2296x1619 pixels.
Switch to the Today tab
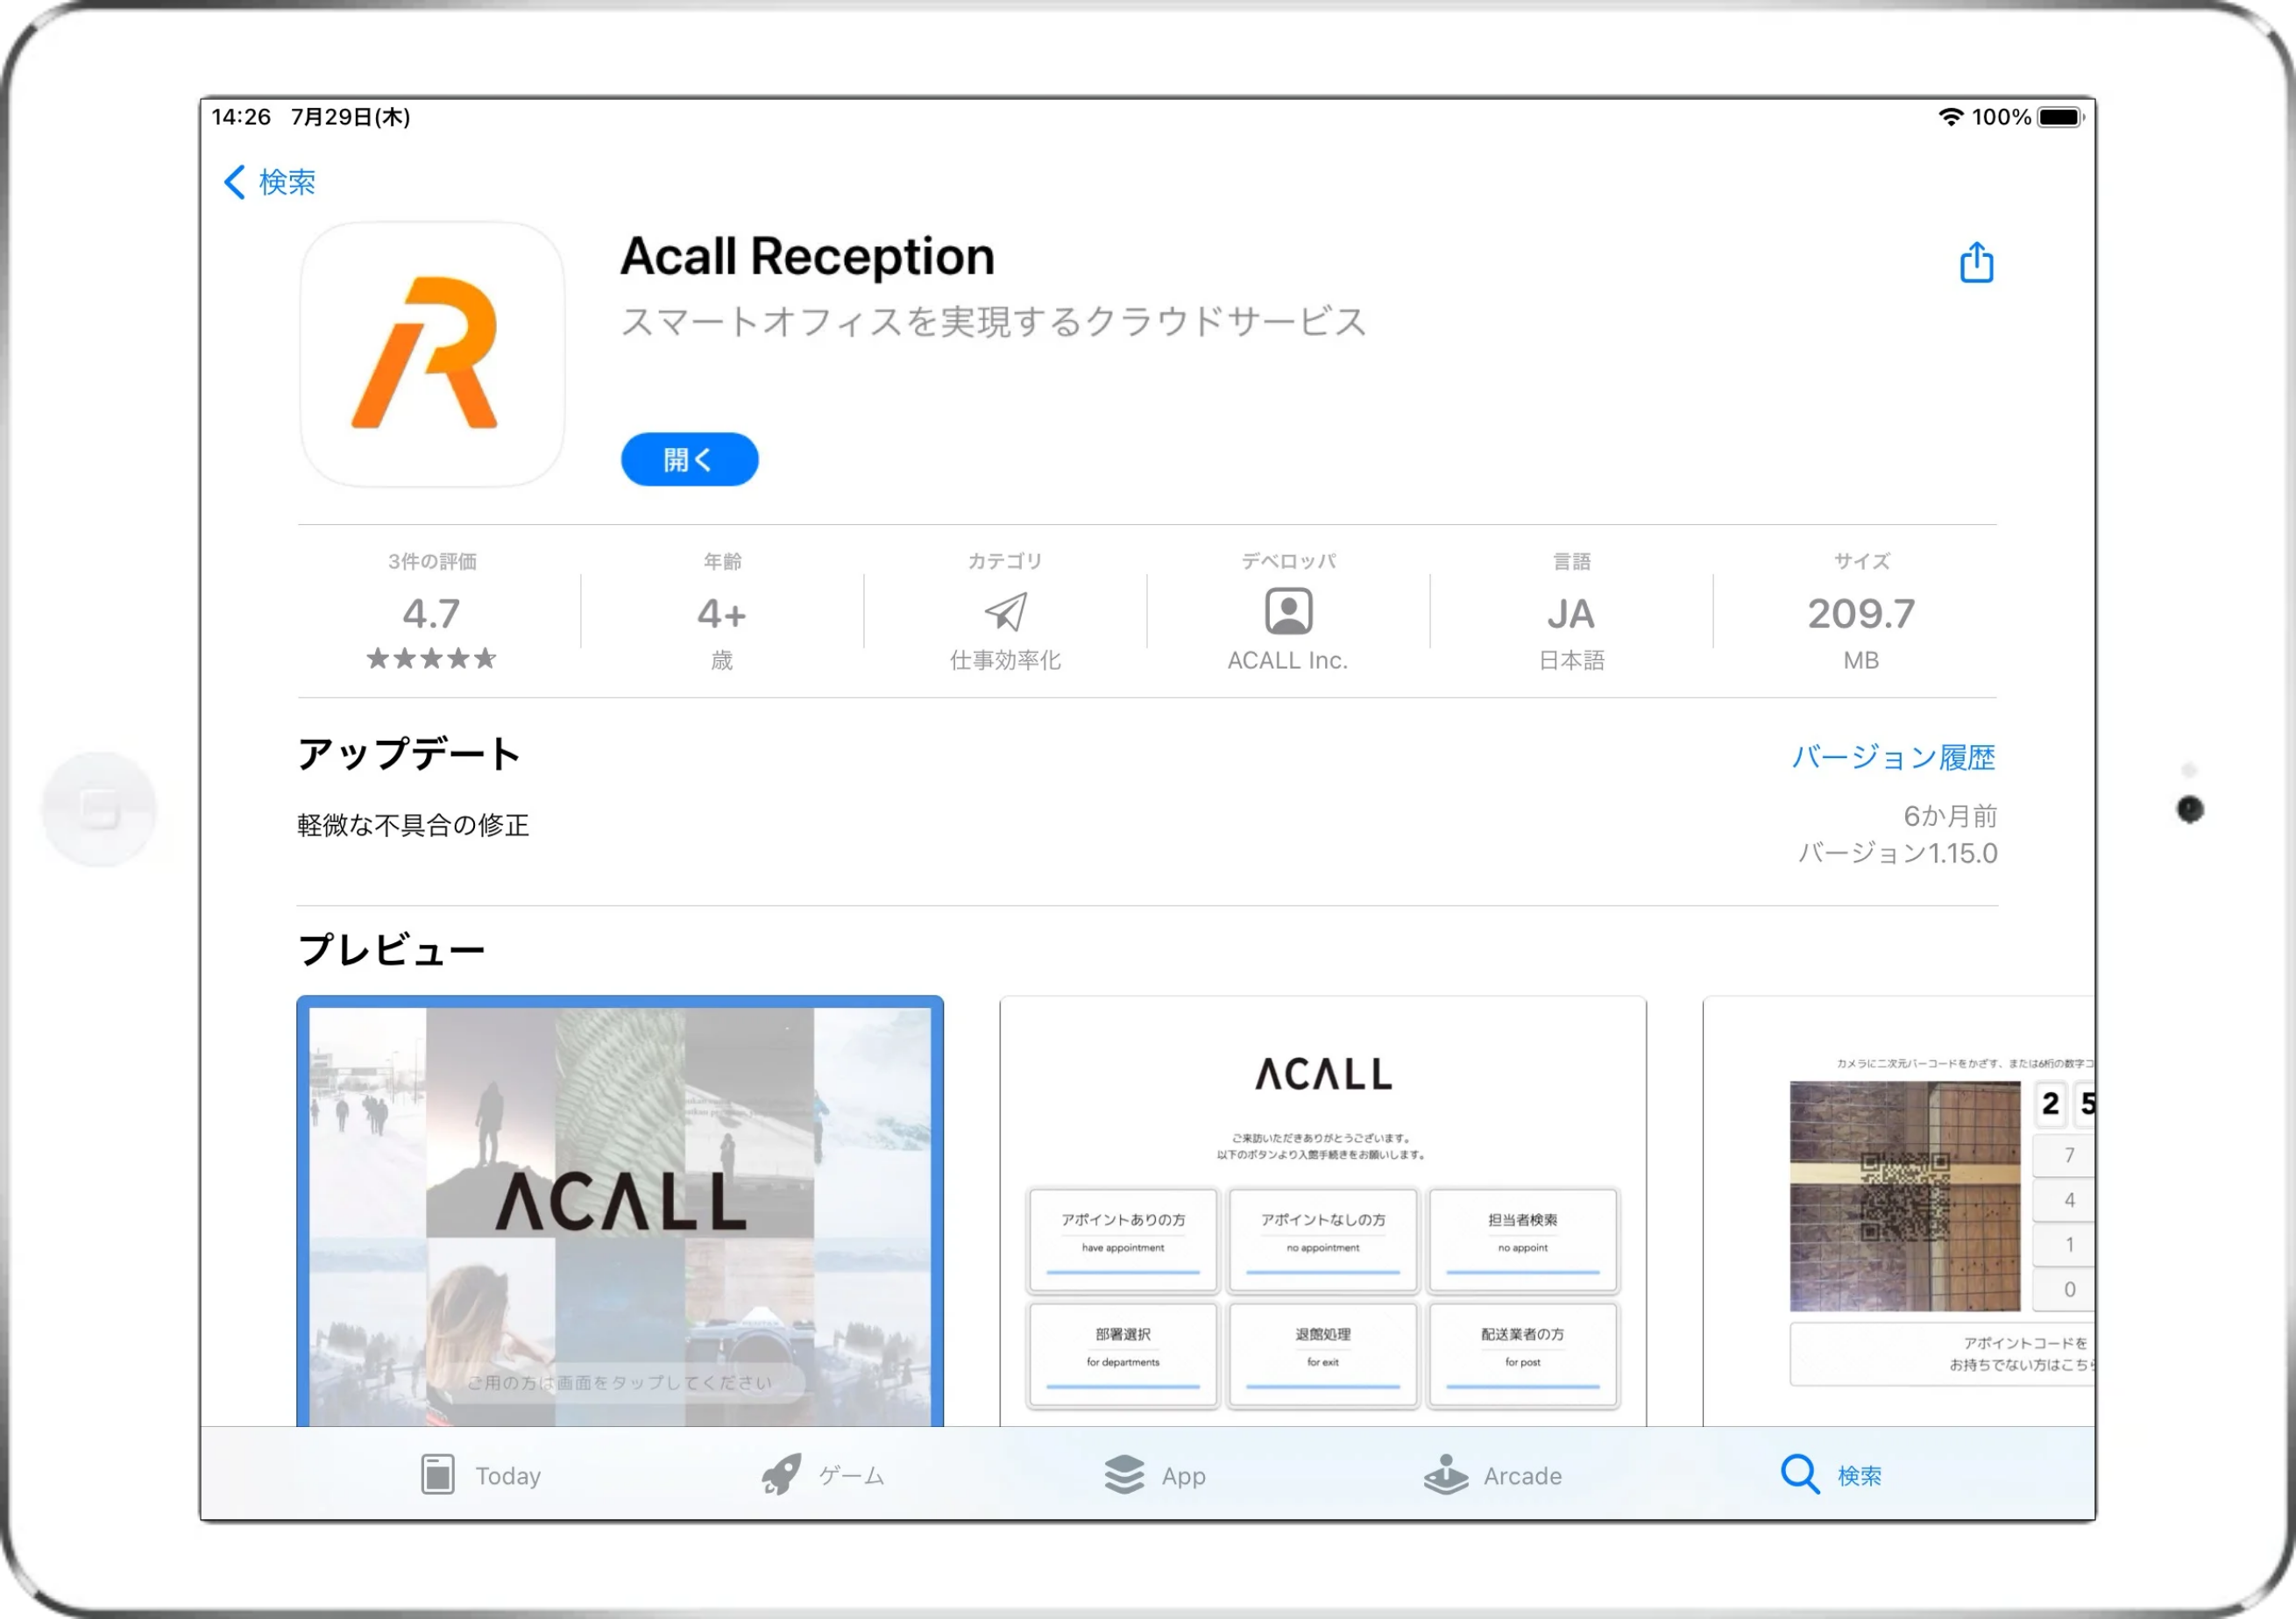pyautogui.click(x=481, y=1475)
